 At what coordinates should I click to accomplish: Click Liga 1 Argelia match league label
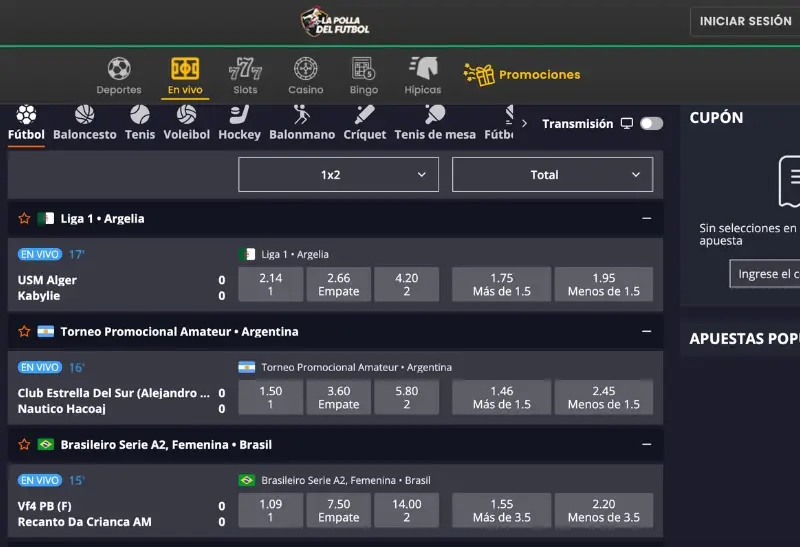click(295, 254)
